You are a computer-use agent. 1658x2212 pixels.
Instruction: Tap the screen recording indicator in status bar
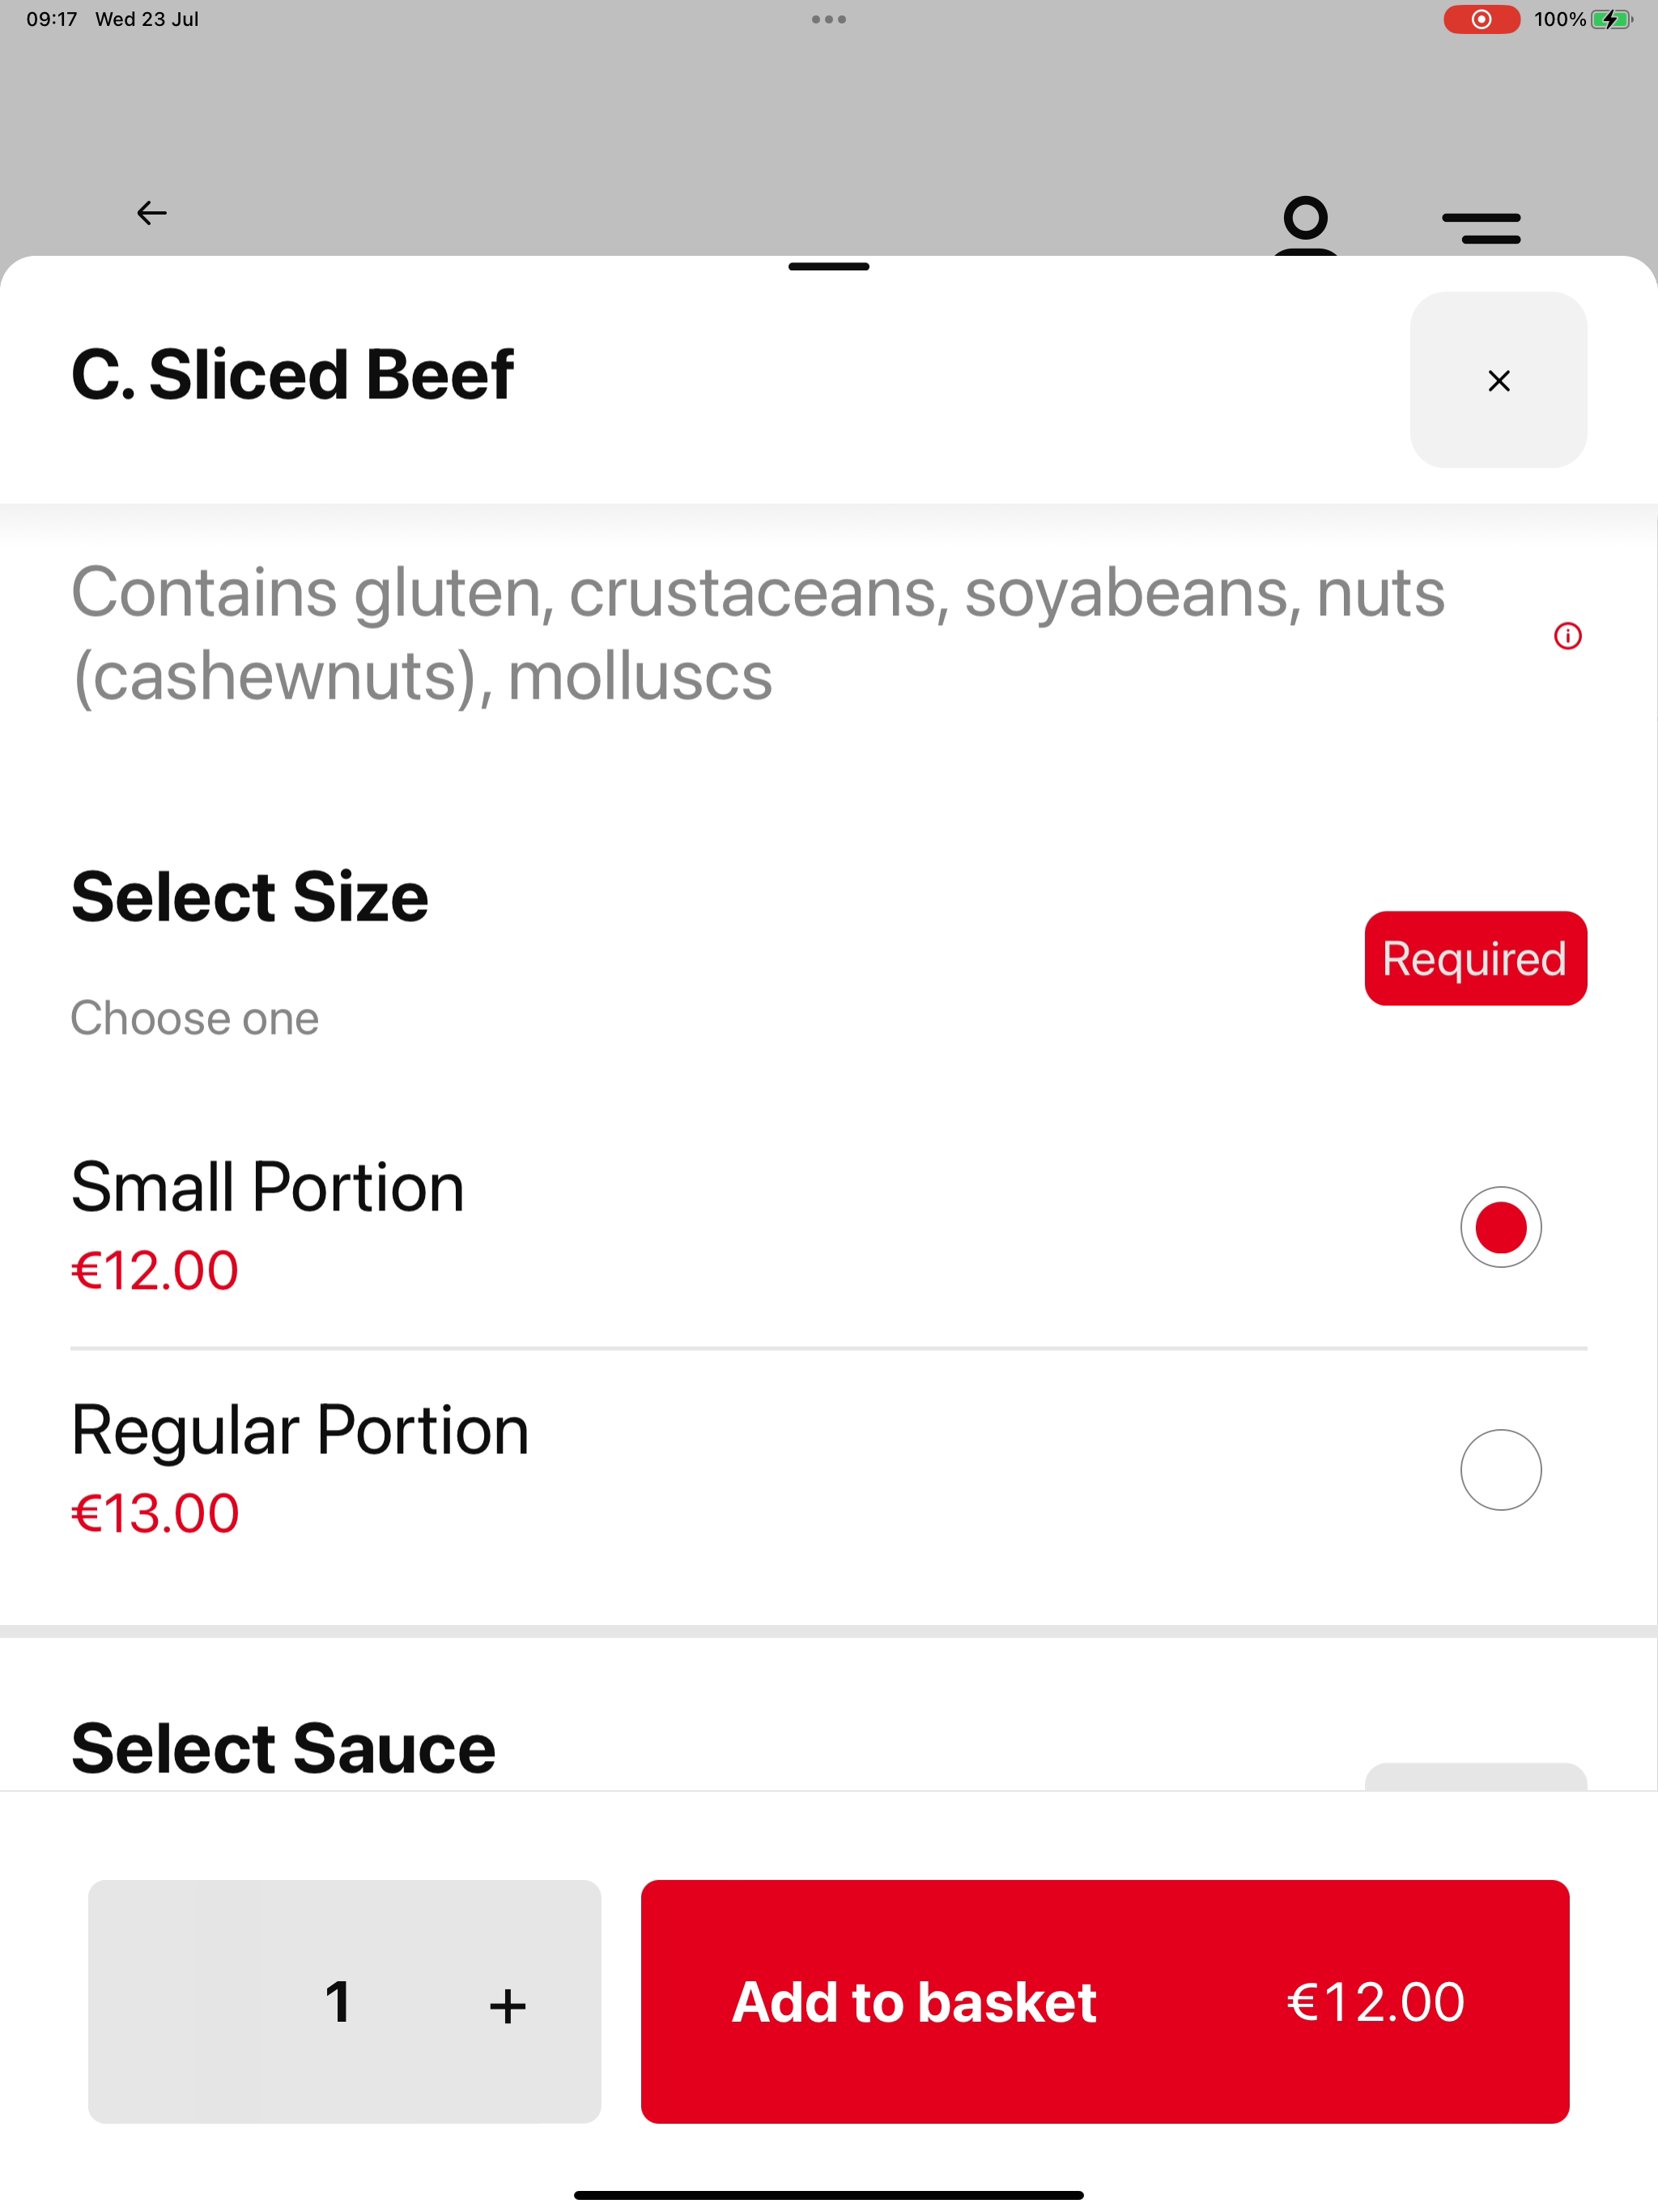[x=1481, y=19]
